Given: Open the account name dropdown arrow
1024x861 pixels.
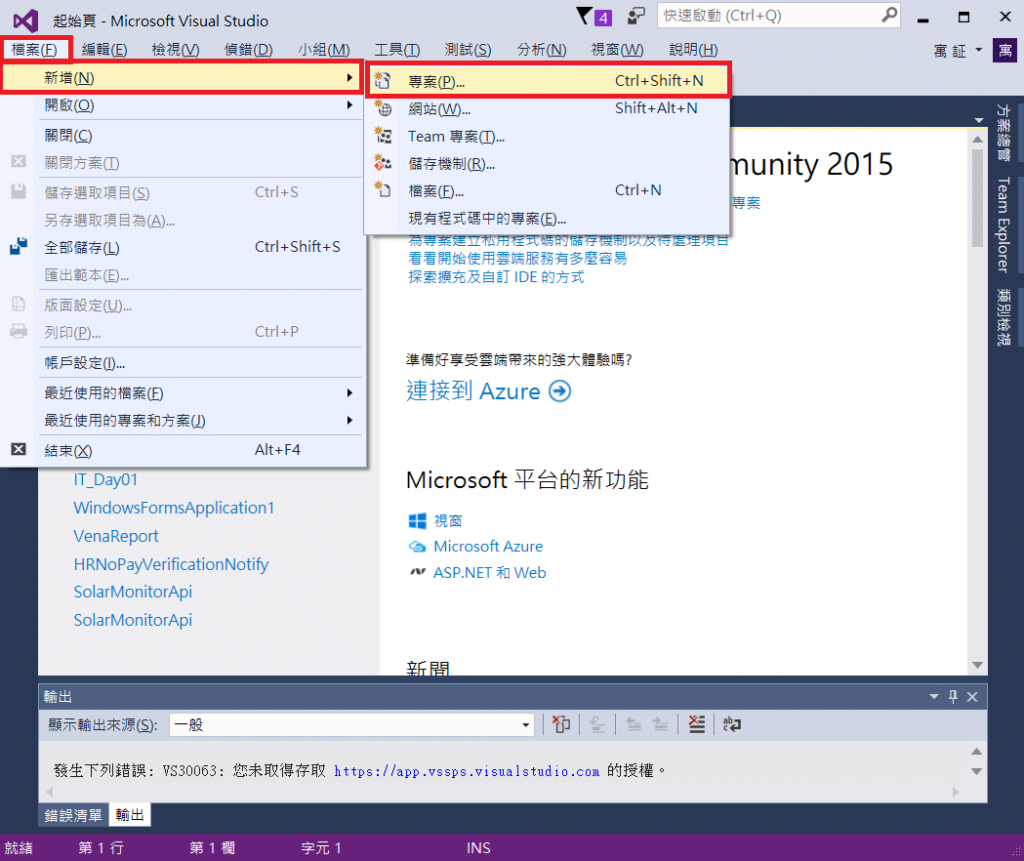Looking at the screenshot, I should pyautogui.click(x=978, y=50).
